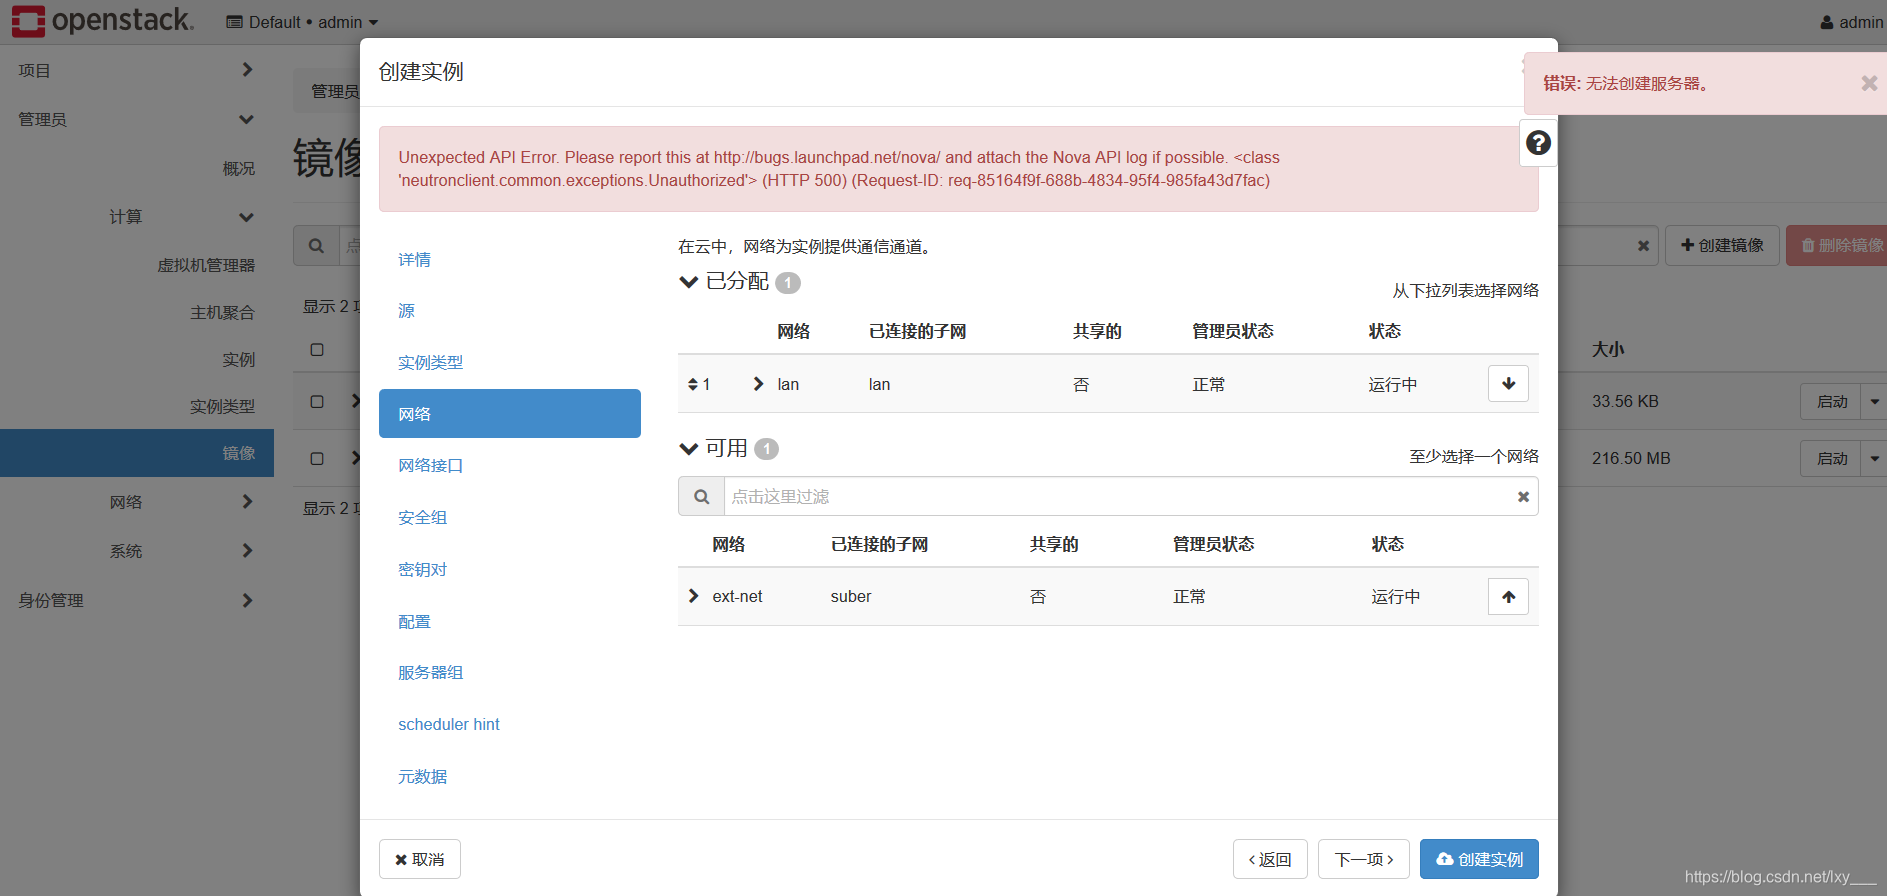Click the 下一项 next button
This screenshot has width=1887, height=896.
[x=1364, y=859]
